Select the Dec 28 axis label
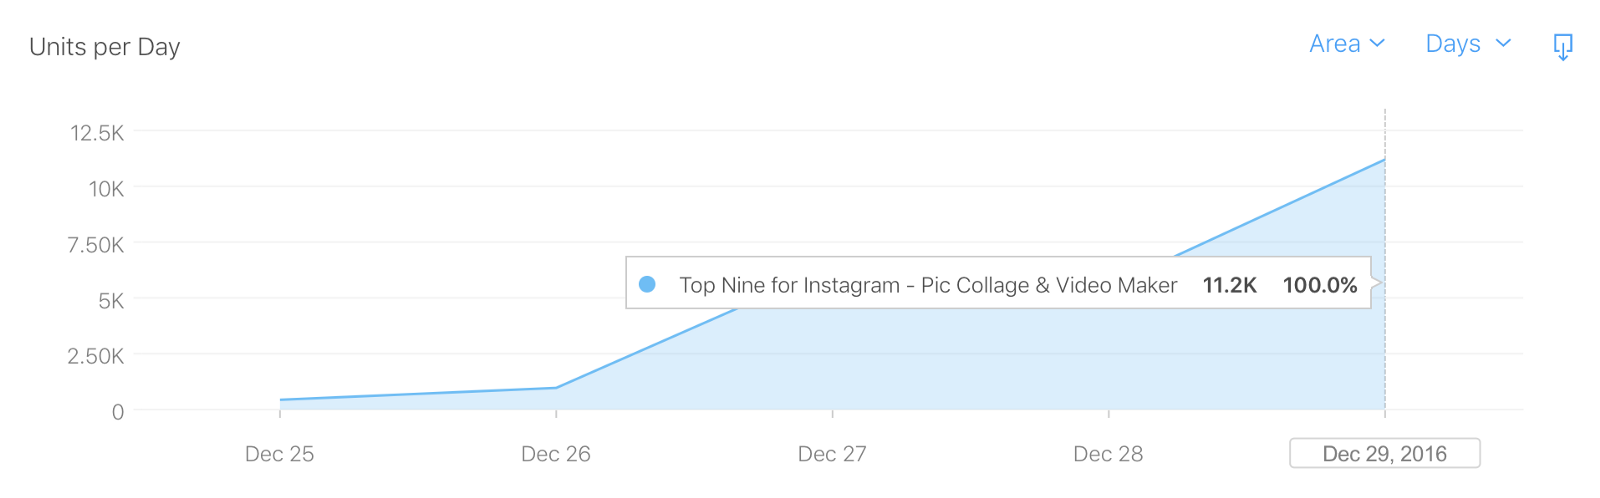Screen dimensions: 1600x498 1108,454
